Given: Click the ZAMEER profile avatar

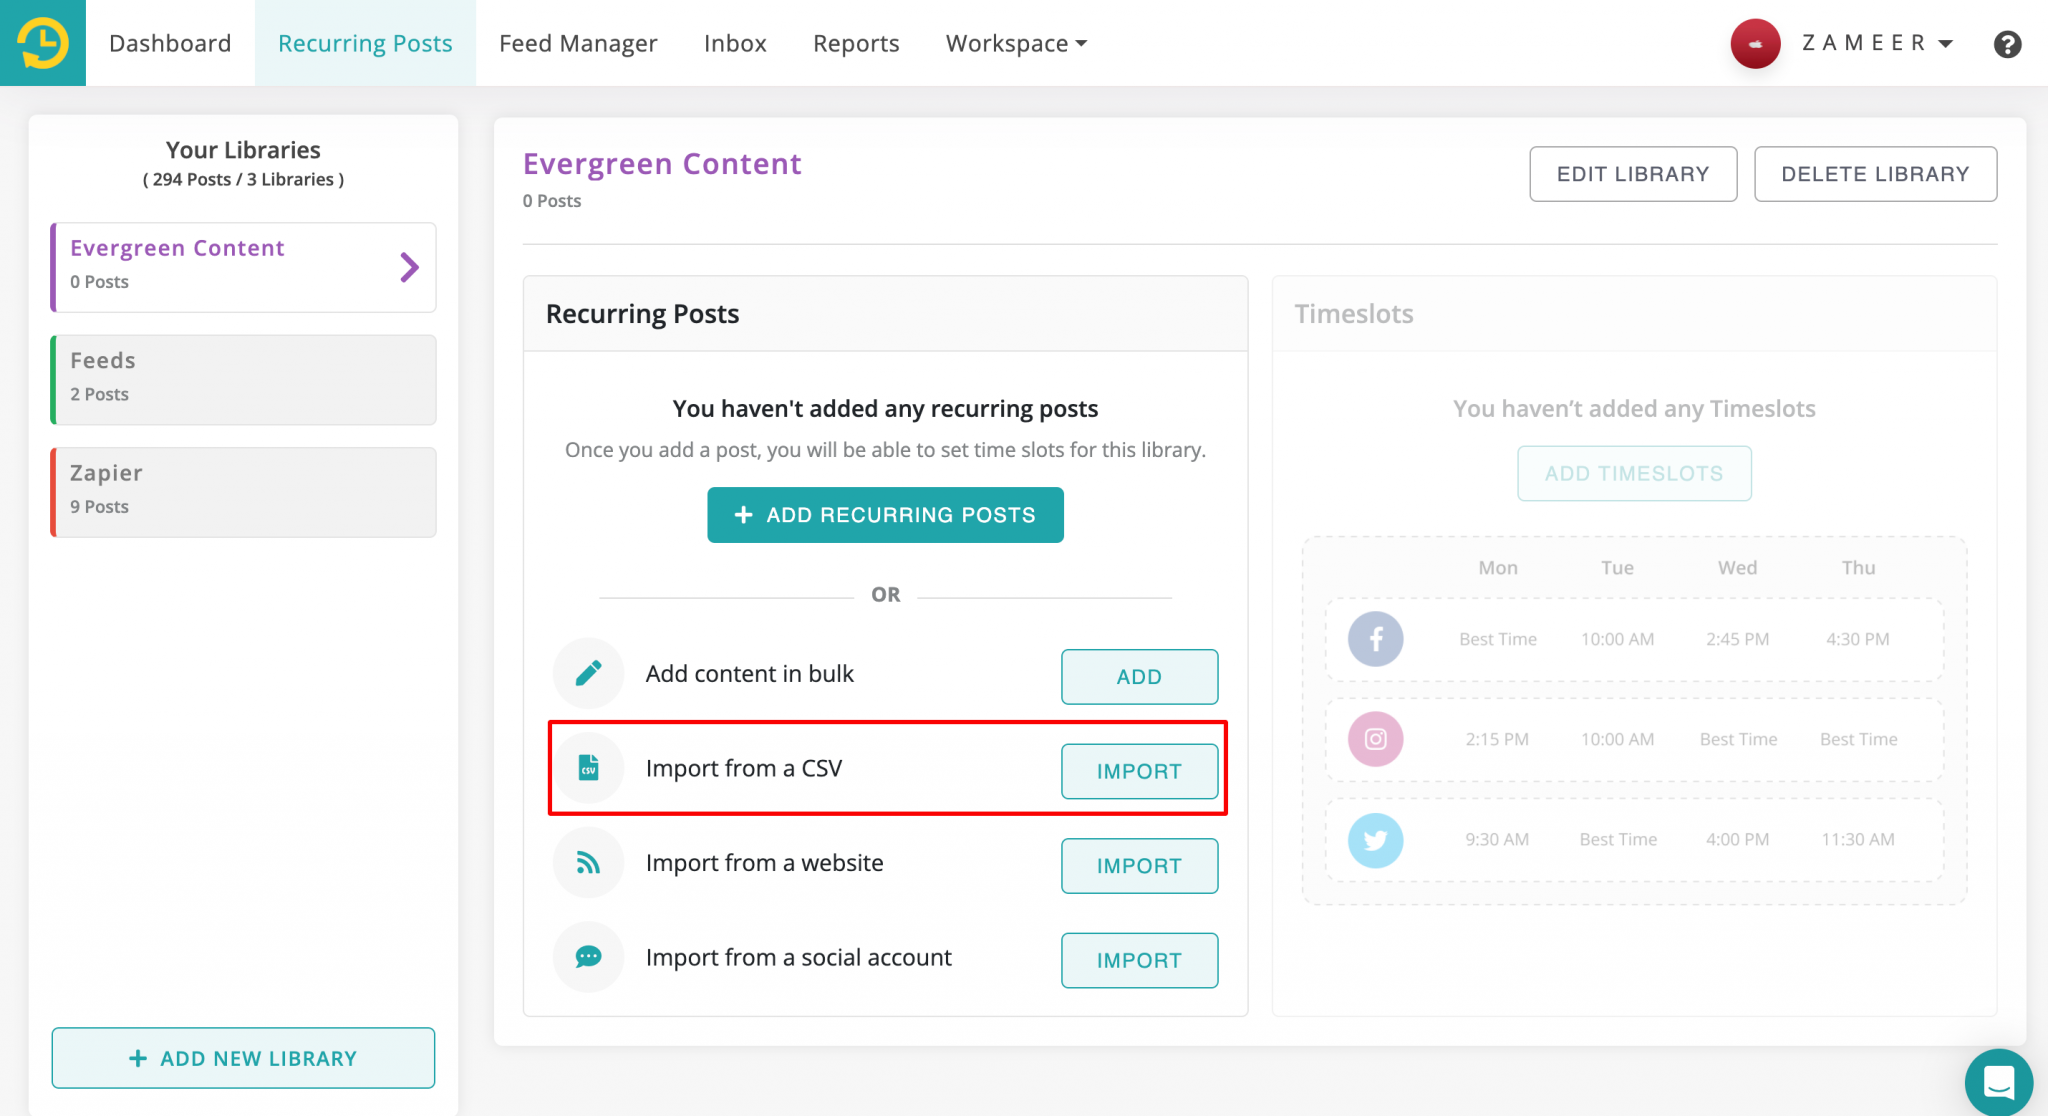Looking at the screenshot, I should pyautogui.click(x=1755, y=44).
